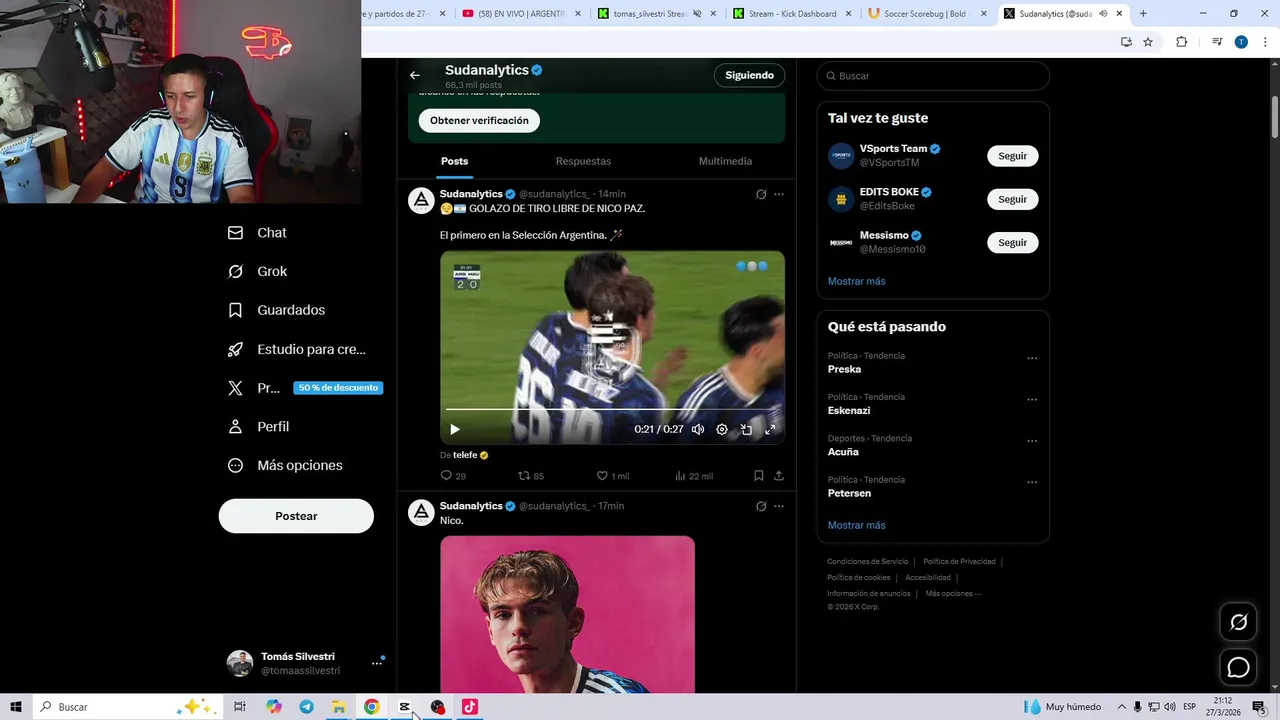This screenshot has width=1280, height=720.
Task: Open Chrome profile avatar T
Action: (x=1241, y=42)
